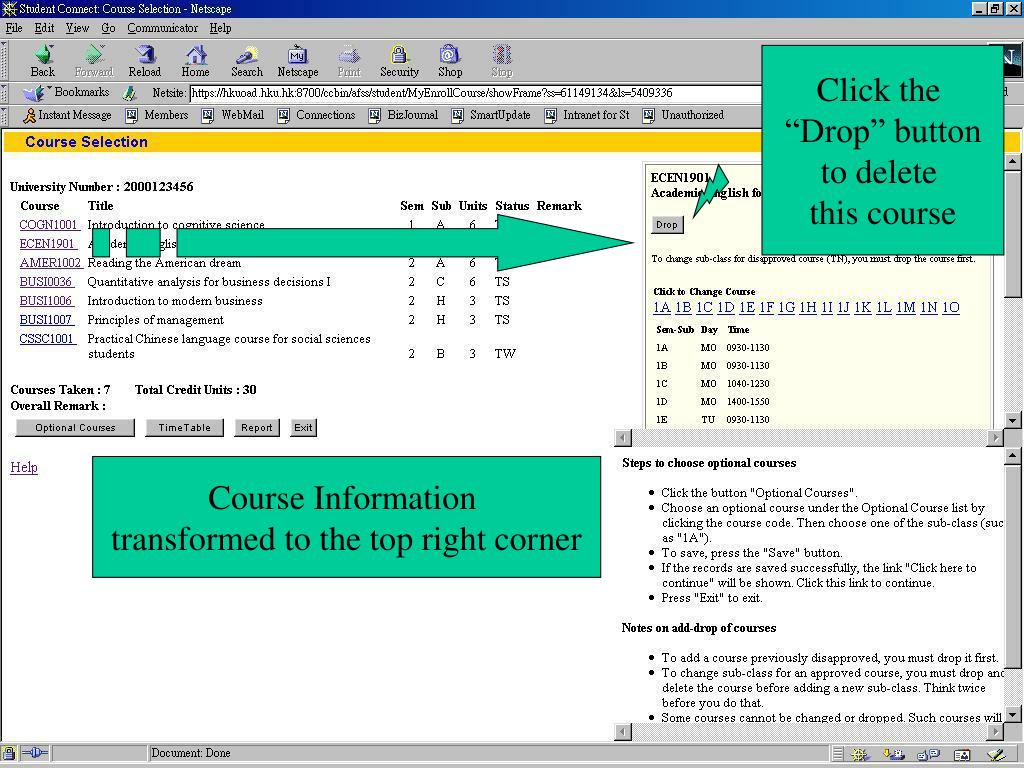Screen dimensions: 1024x768
Task: Click the Drop button for ECEN1901
Action: (x=667, y=225)
